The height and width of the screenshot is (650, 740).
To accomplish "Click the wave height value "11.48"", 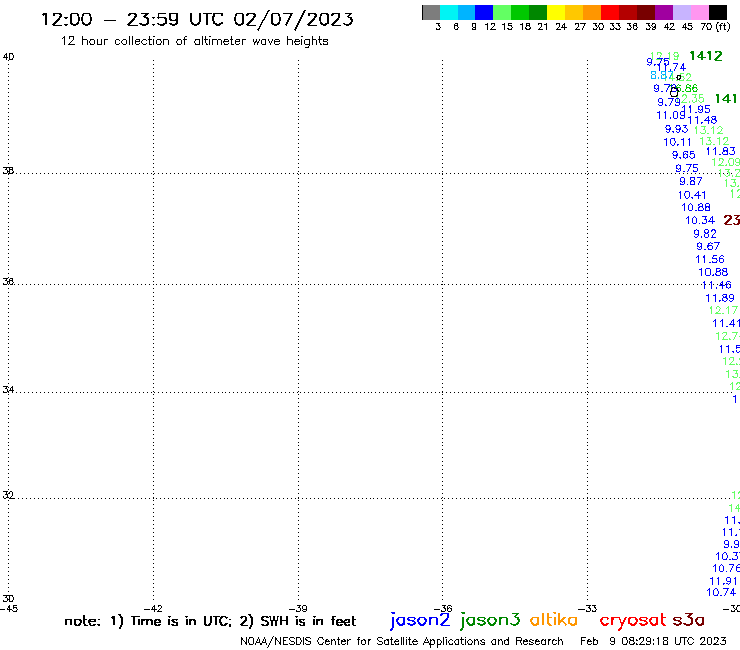I will [x=702, y=120].
